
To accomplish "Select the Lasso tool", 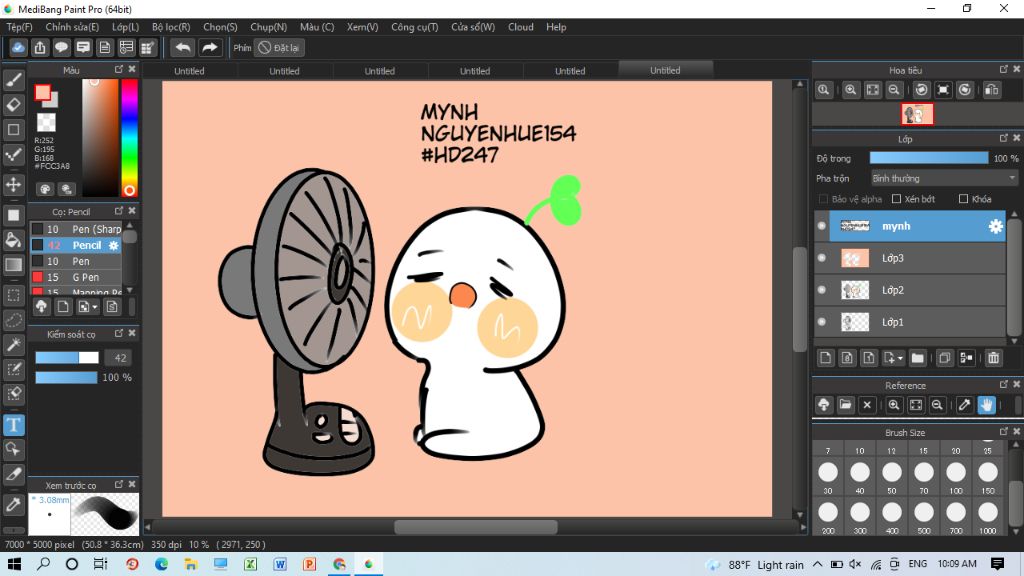I will point(13,320).
